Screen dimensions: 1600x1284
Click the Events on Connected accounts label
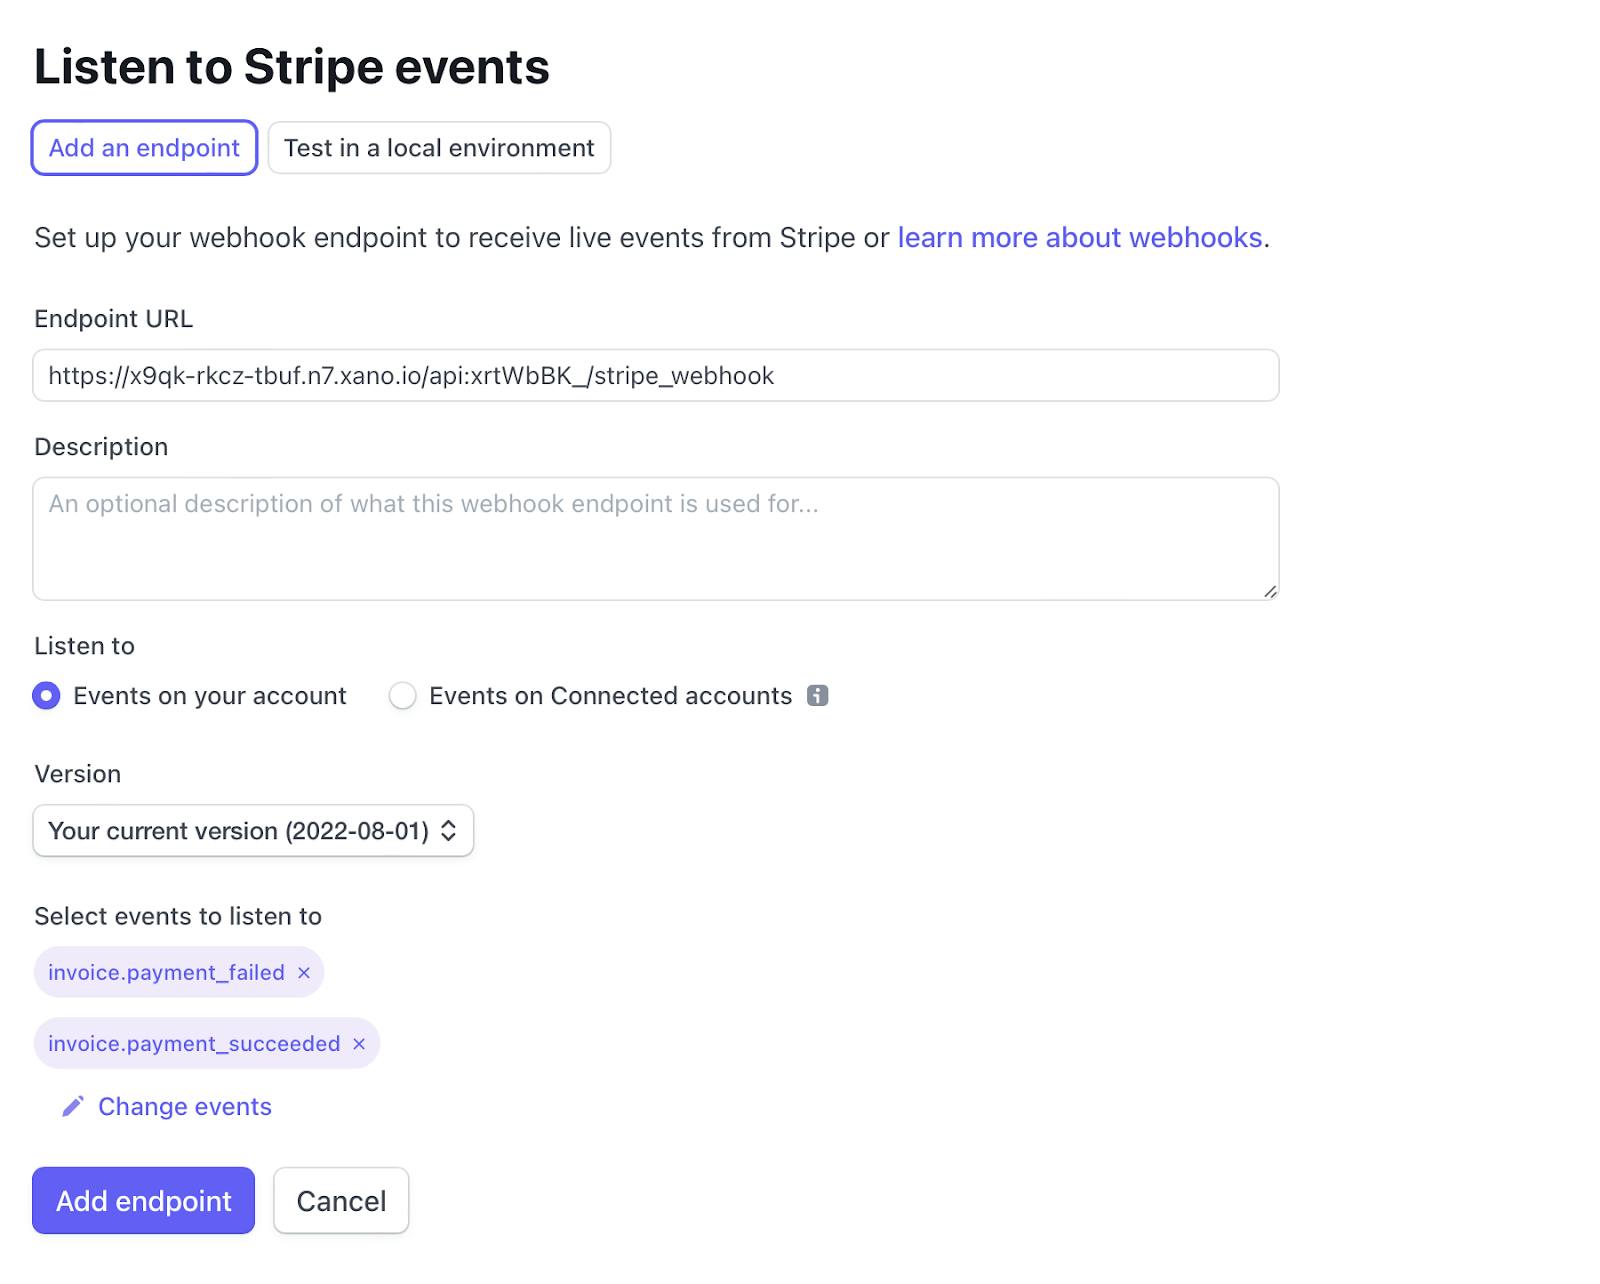pyautogui.click(x=610, y=696)
